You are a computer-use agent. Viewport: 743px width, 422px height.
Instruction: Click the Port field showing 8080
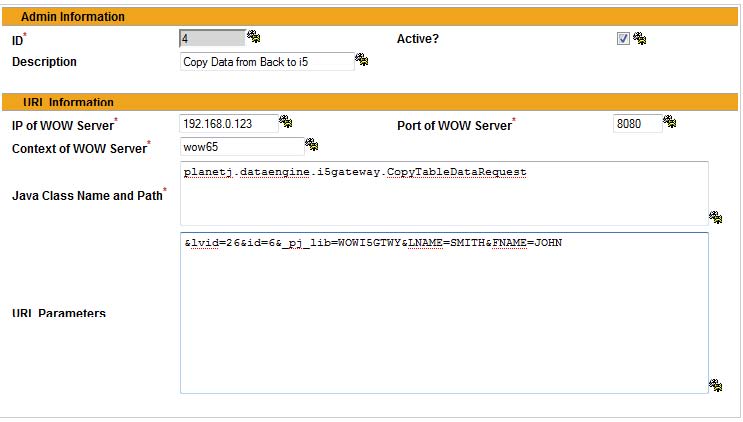click(x=637, y=124)
